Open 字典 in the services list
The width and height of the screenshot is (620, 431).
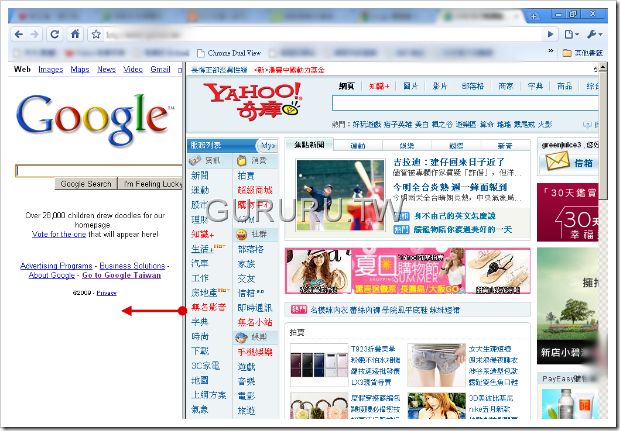[200, 322]
